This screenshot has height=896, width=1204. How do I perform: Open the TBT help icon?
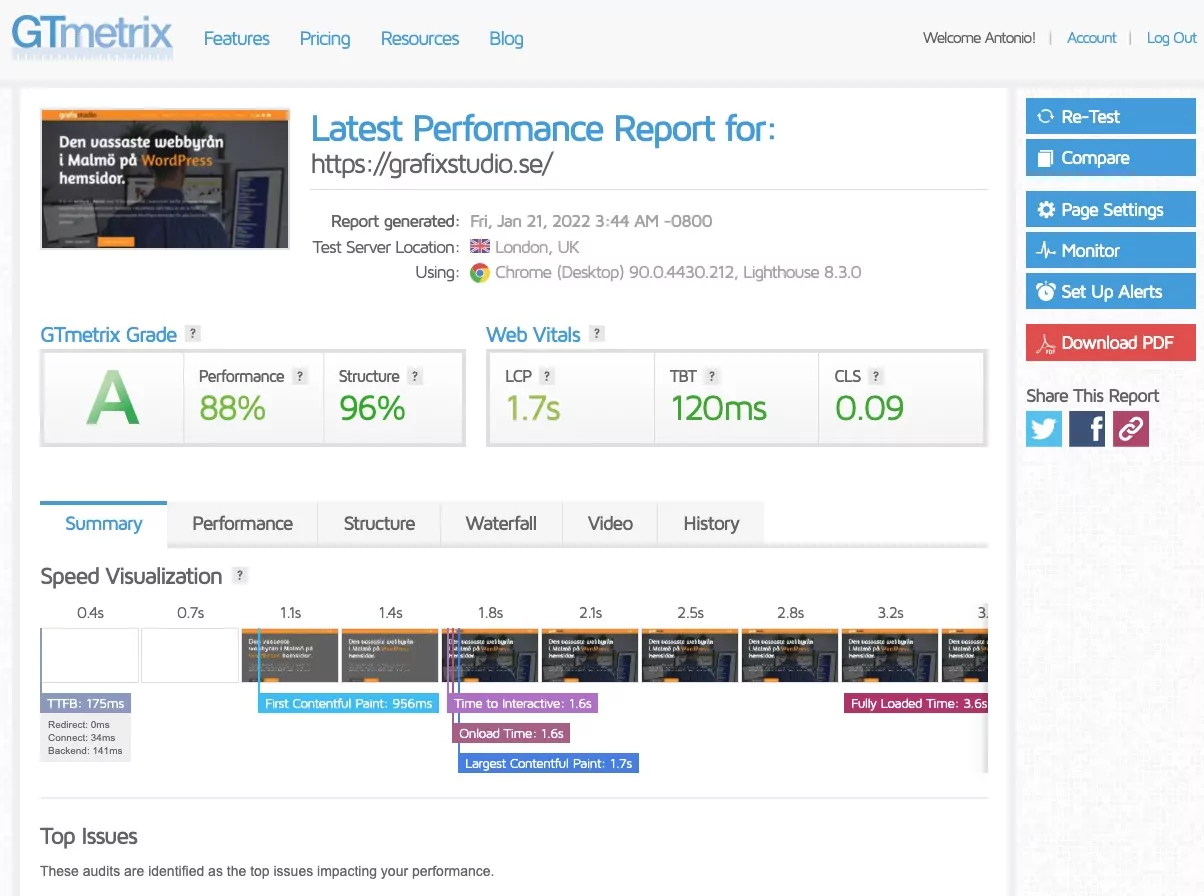pos(712,376)
